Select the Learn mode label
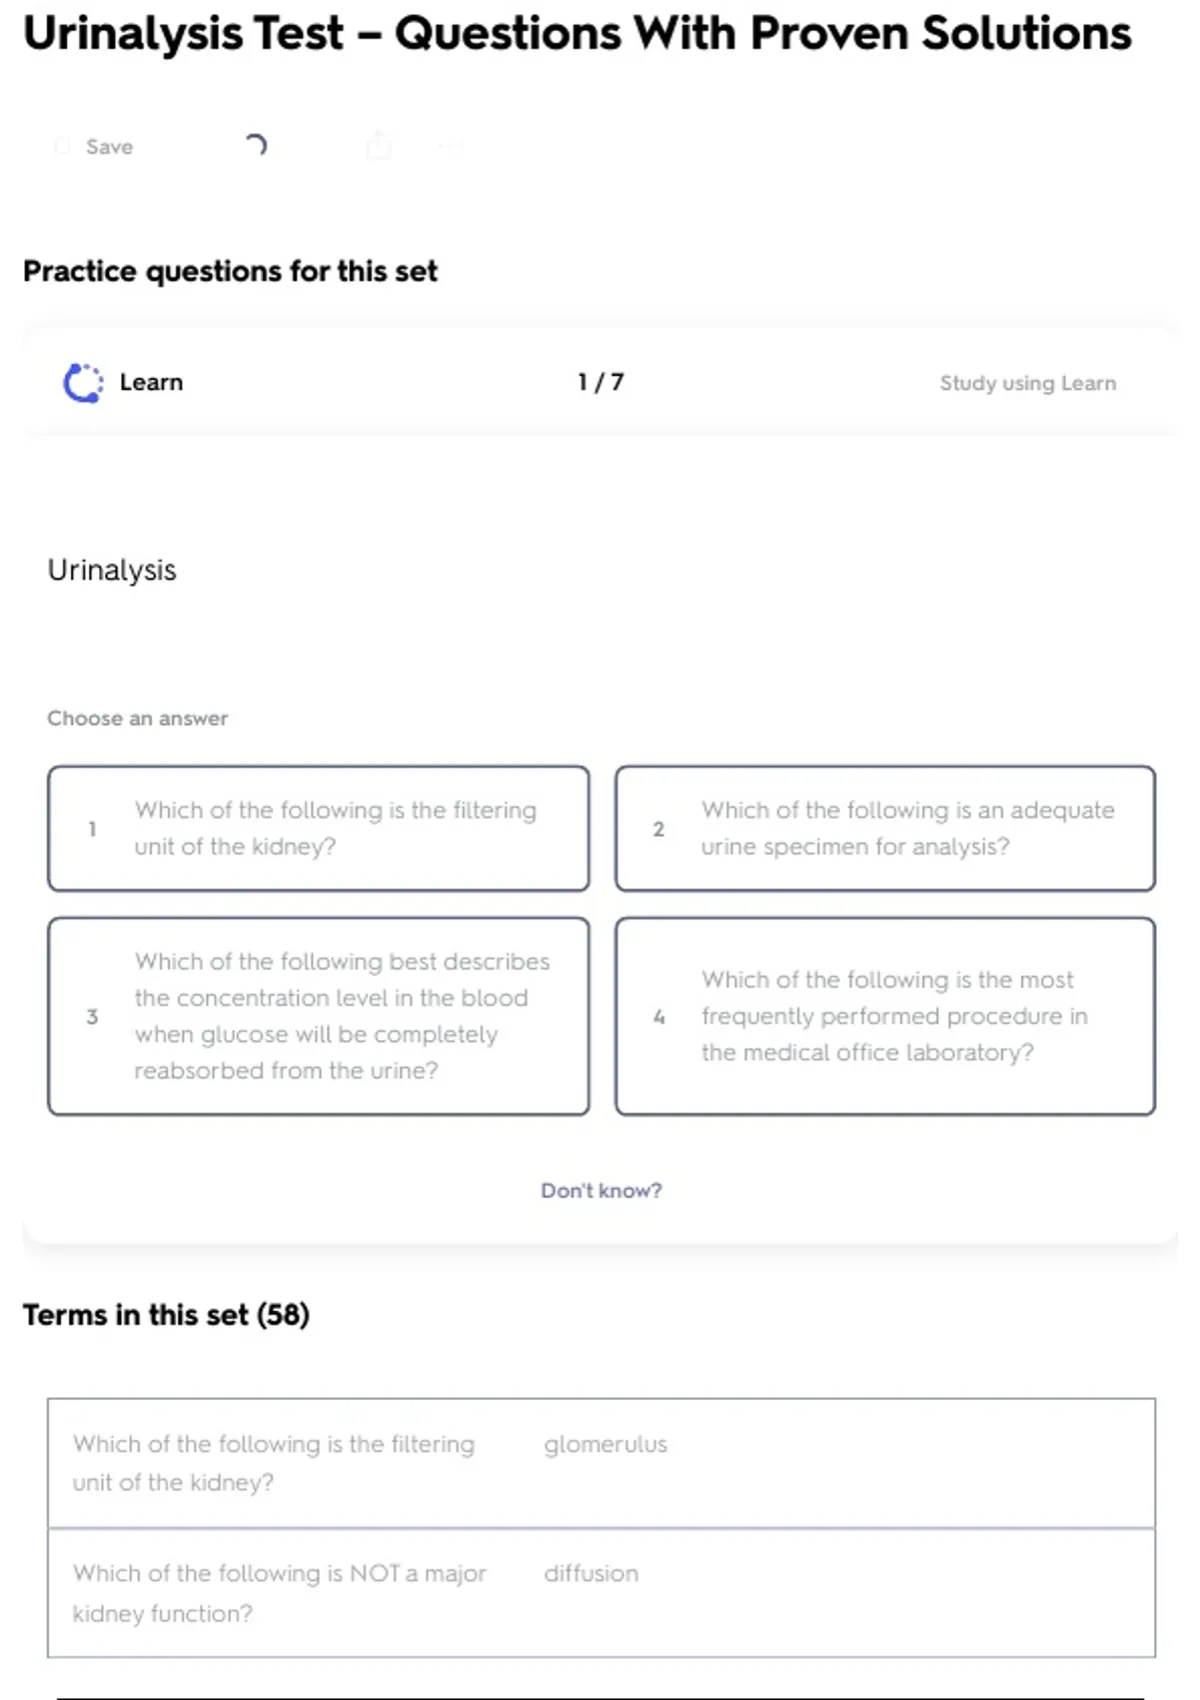The height and width of the screenshot is (1700, 1200). point(151,383)
